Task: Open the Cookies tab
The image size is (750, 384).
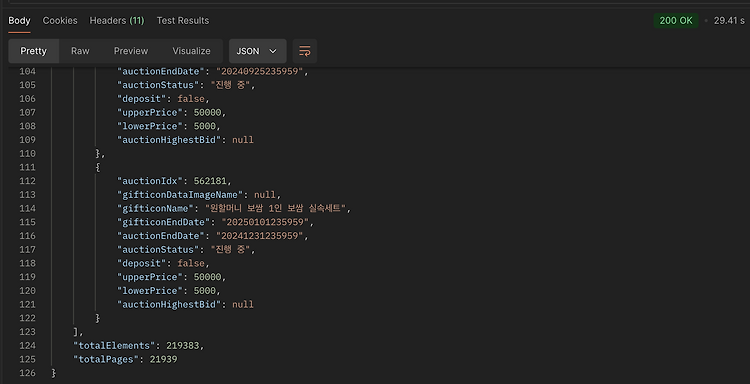Action: [60, 21]
